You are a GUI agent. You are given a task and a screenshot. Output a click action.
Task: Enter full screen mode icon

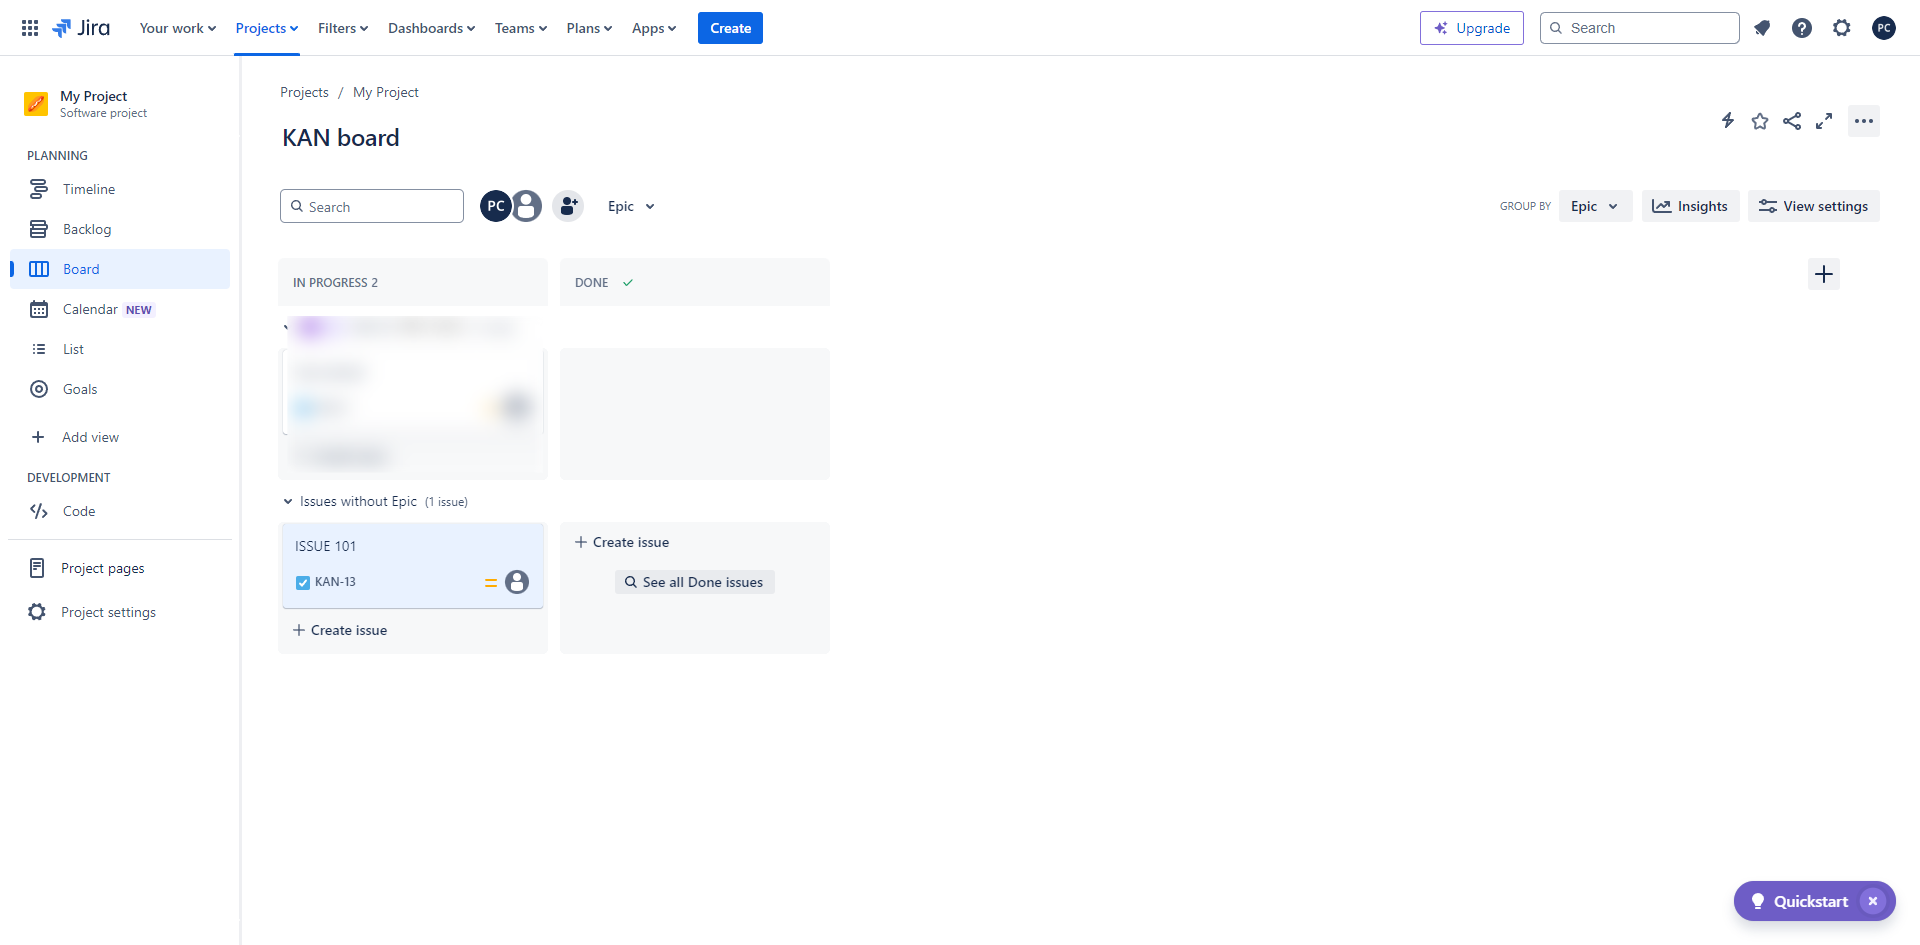click(1824, 121)
